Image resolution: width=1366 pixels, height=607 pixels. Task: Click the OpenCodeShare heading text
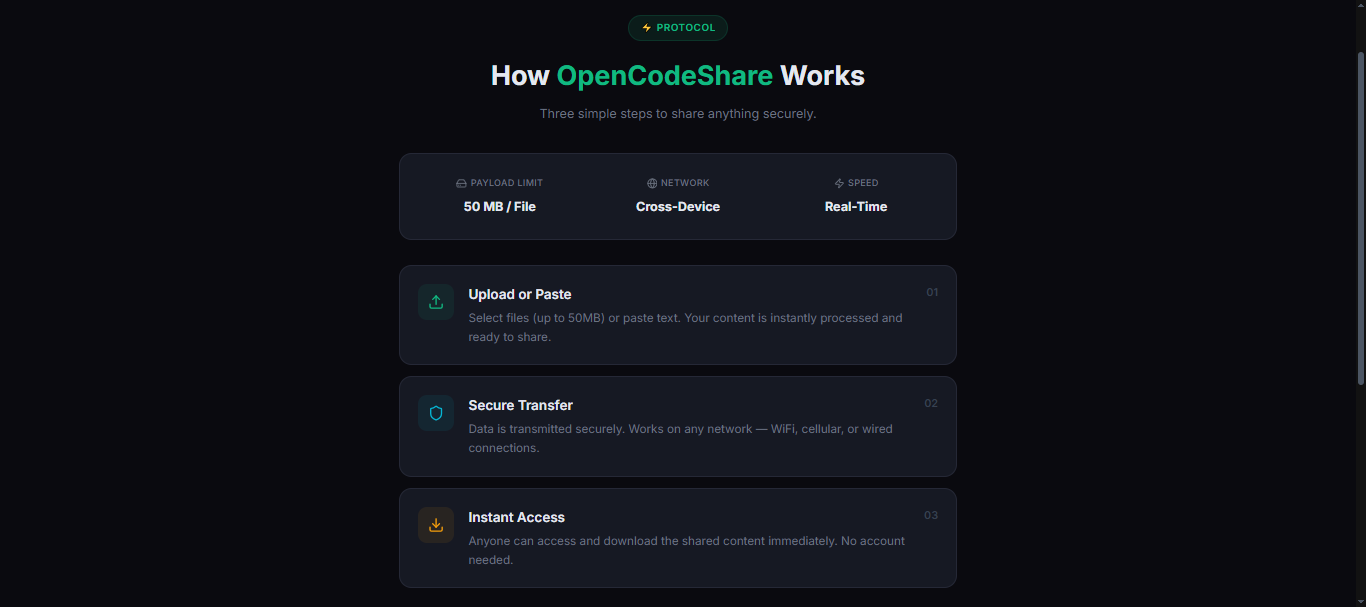click(666, 75)
